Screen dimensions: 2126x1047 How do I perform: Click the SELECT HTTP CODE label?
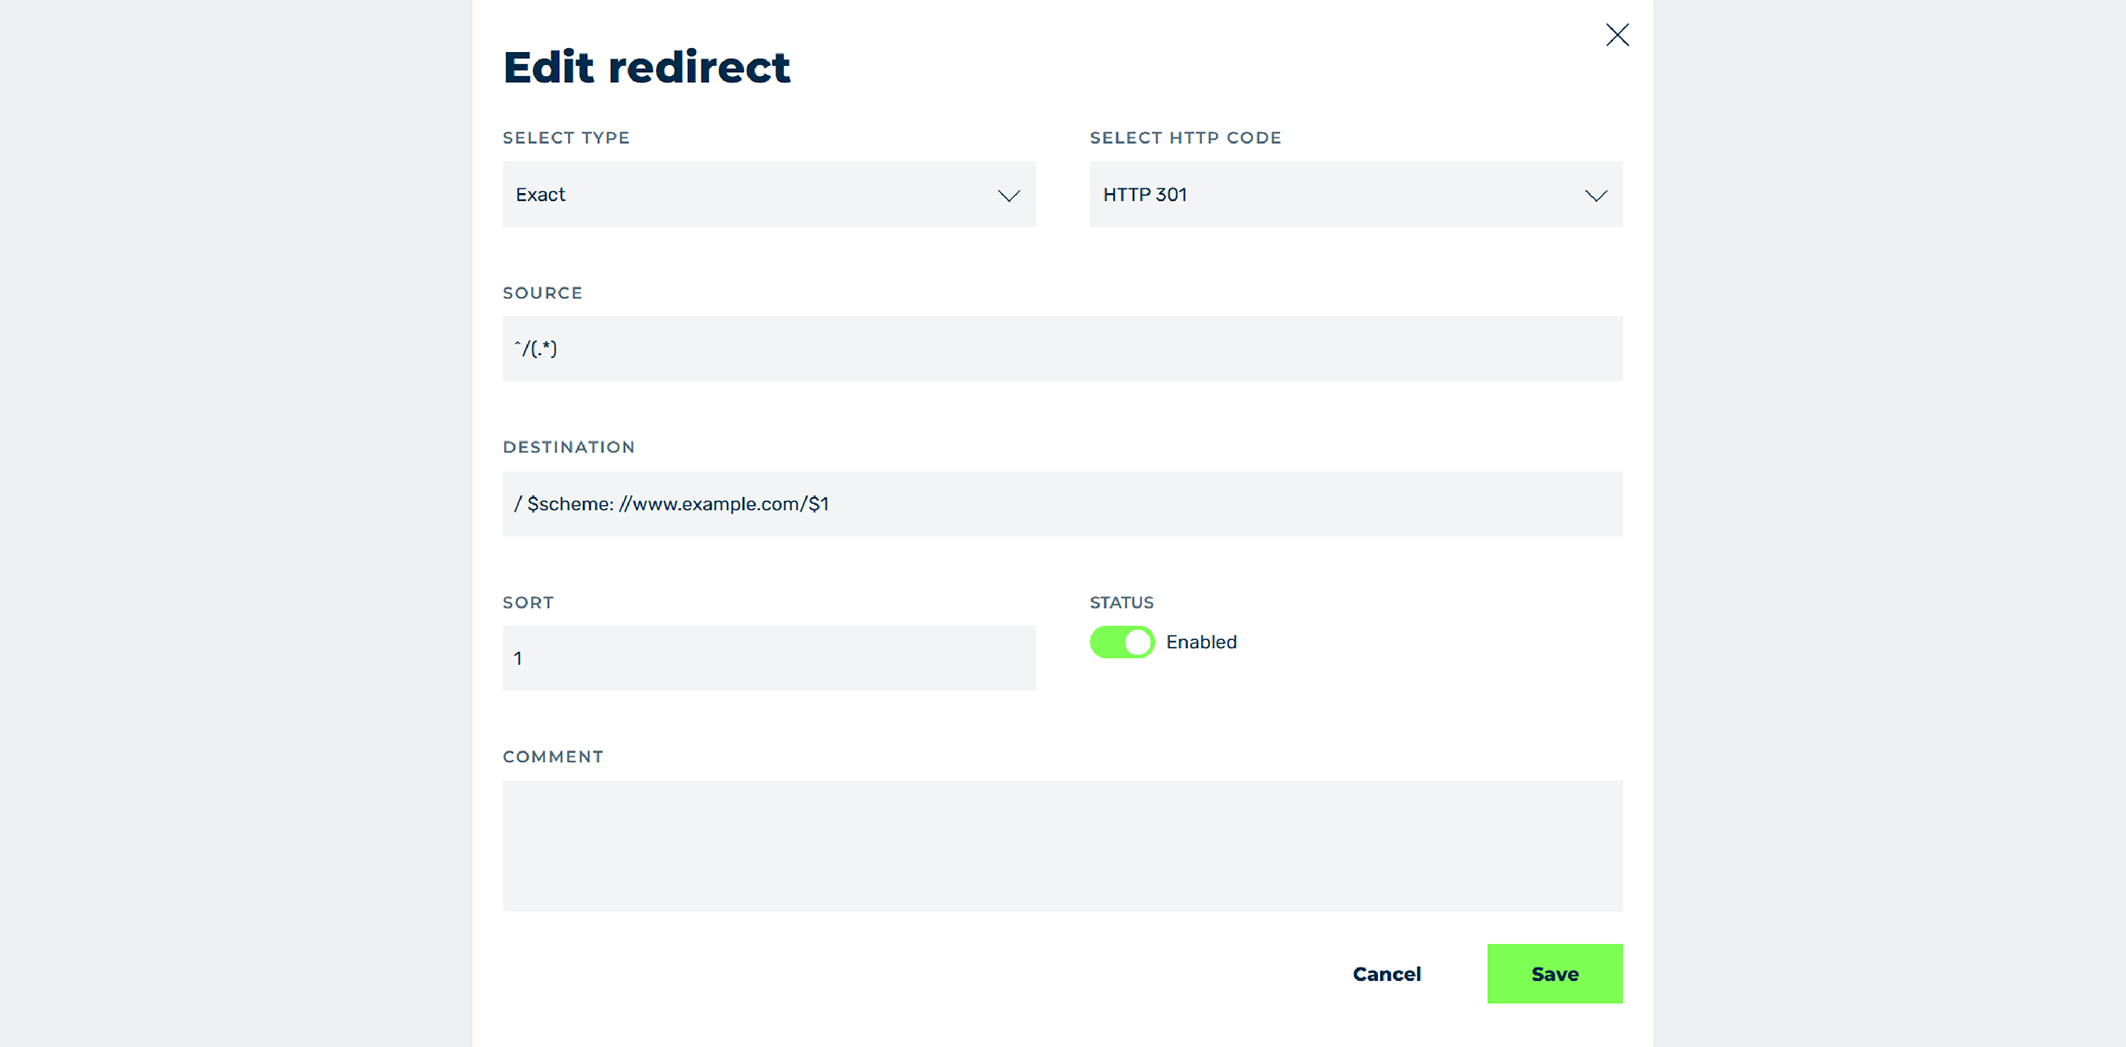(x=1185, y=138)
